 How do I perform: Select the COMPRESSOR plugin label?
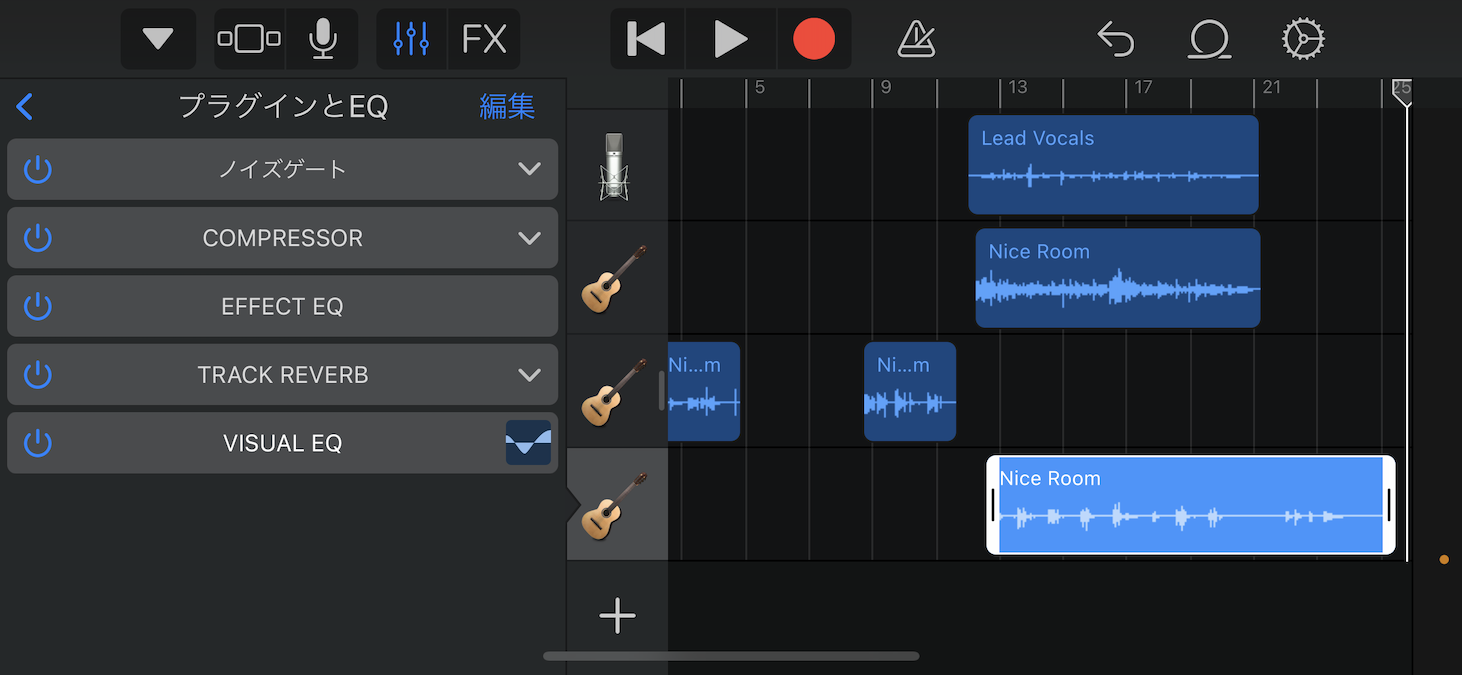click(282, 239)
